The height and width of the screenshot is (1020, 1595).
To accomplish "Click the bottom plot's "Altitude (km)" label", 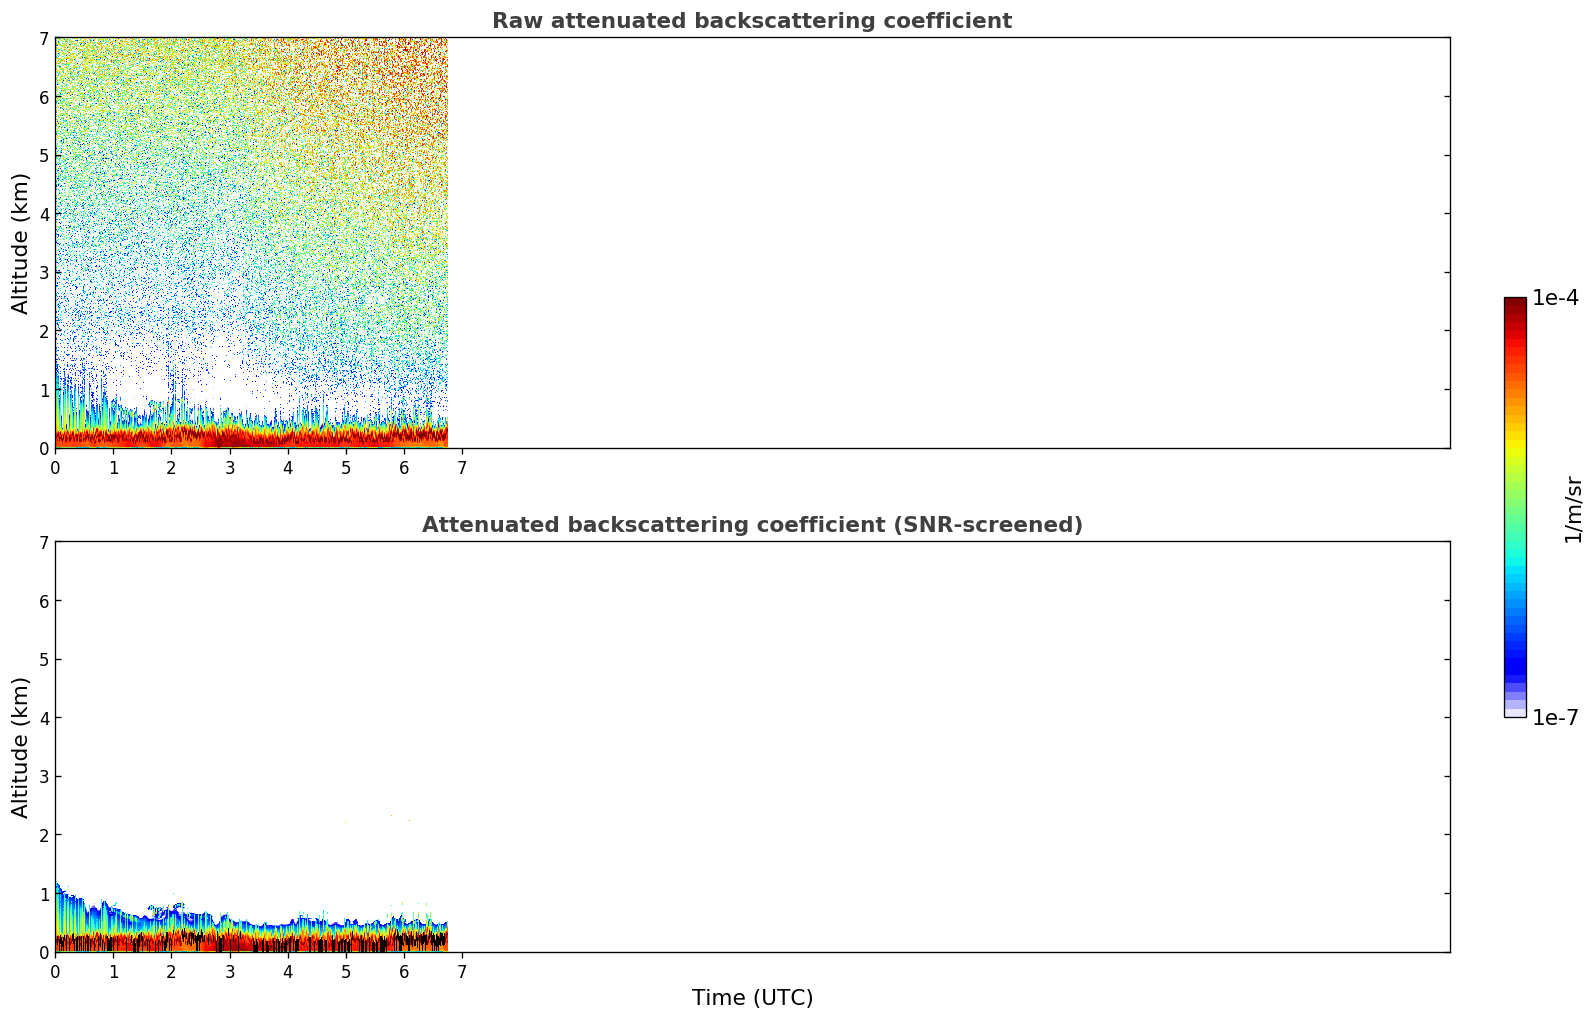I will [21, 747].
